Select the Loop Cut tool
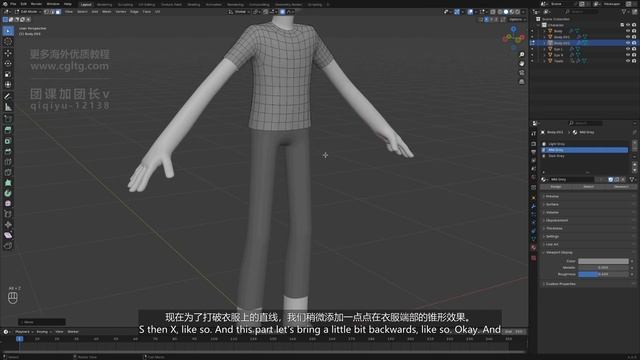This screenshot has width=640, height=360. click(x=8, y=162)
